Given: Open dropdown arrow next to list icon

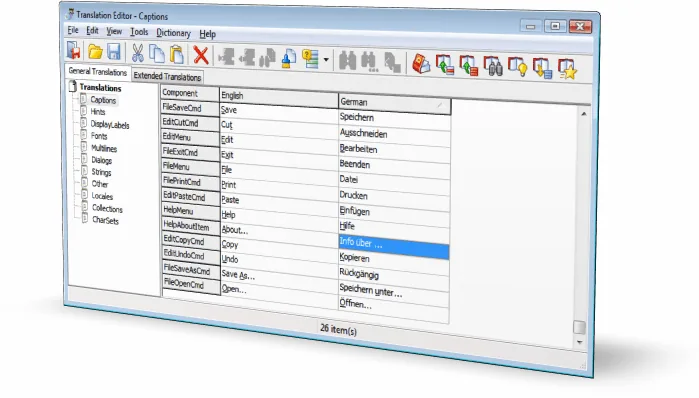Looking at the screenshot, I should [326, 60].
